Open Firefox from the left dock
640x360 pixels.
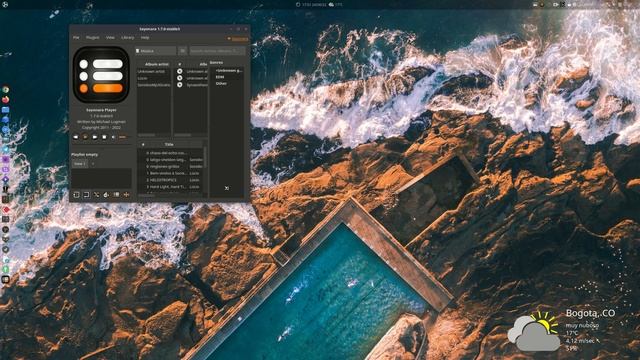click(5, 100)
